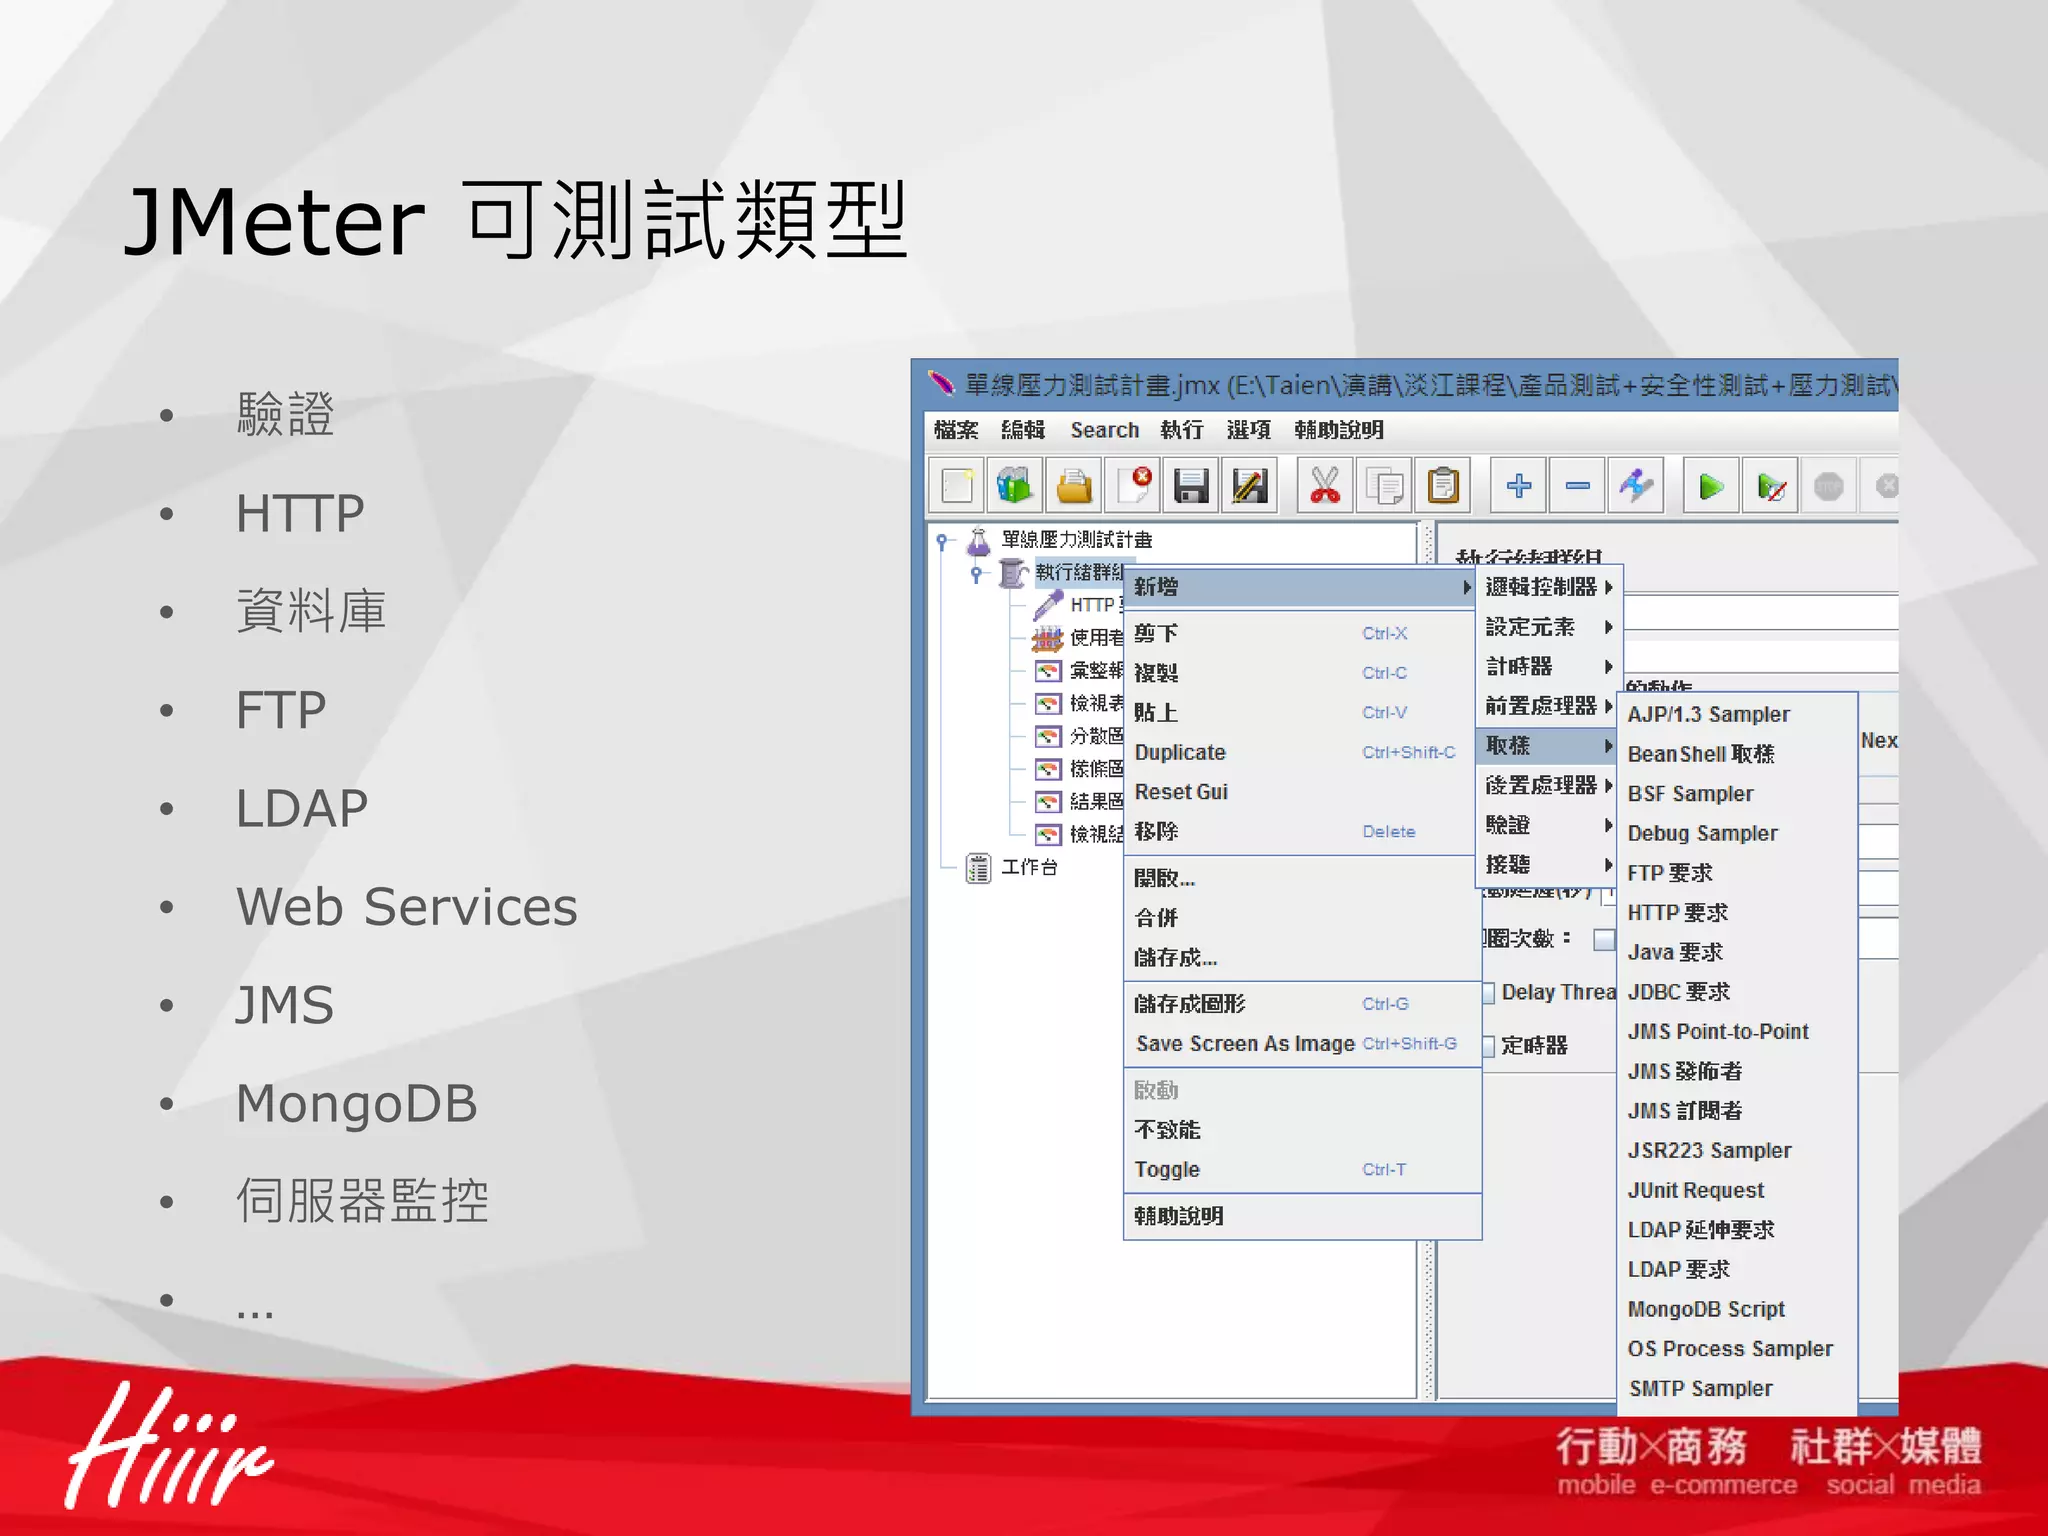Select the 單線壓力測試計畫 flask icon
Image resolution: width=2048 pixels, height=1536 pixels.
pos(979,541)
